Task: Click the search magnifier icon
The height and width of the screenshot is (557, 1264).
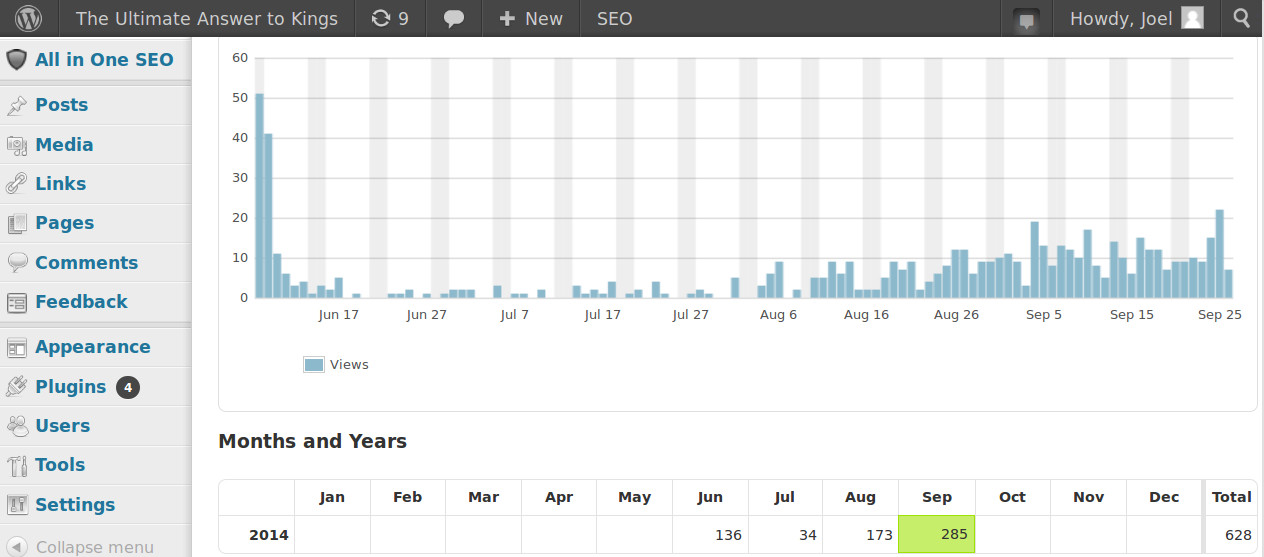Action: 1241,18
